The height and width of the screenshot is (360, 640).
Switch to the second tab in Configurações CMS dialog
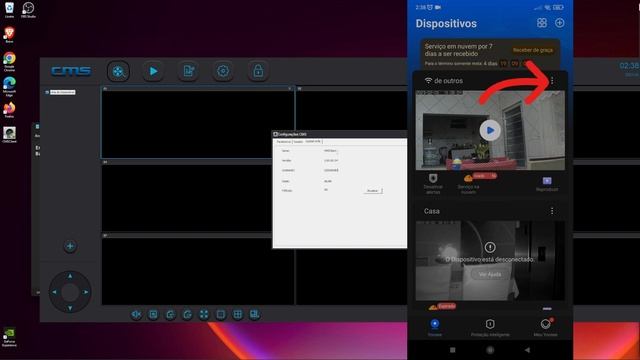pyautogui.click(x=298, y=142)
